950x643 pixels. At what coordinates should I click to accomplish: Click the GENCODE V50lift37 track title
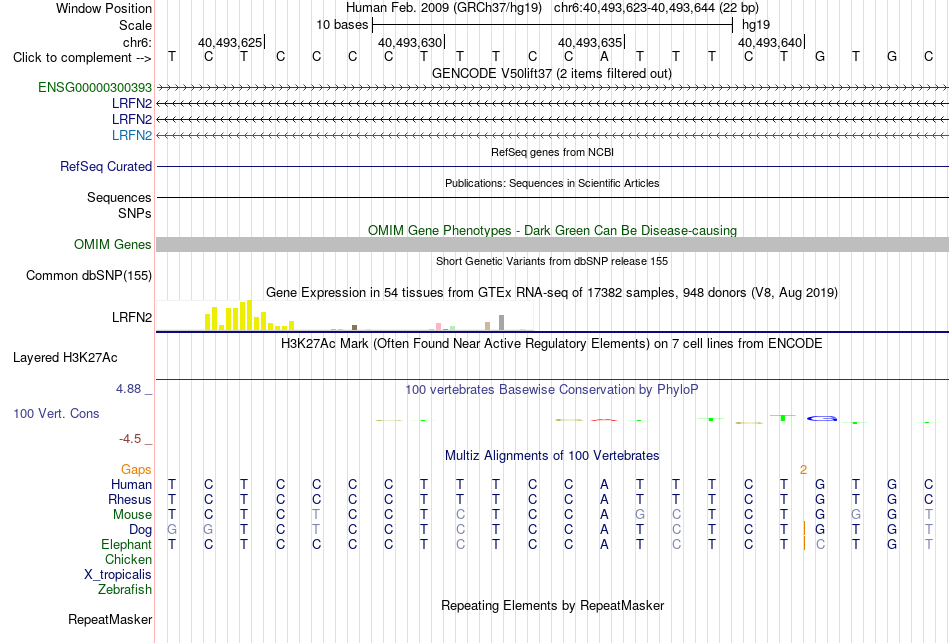click(552, 74)
